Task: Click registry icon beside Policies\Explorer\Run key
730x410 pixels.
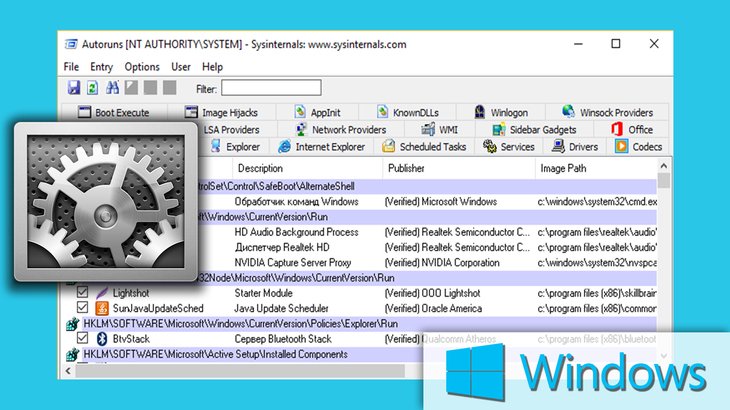Action: (x=72, y=324)
